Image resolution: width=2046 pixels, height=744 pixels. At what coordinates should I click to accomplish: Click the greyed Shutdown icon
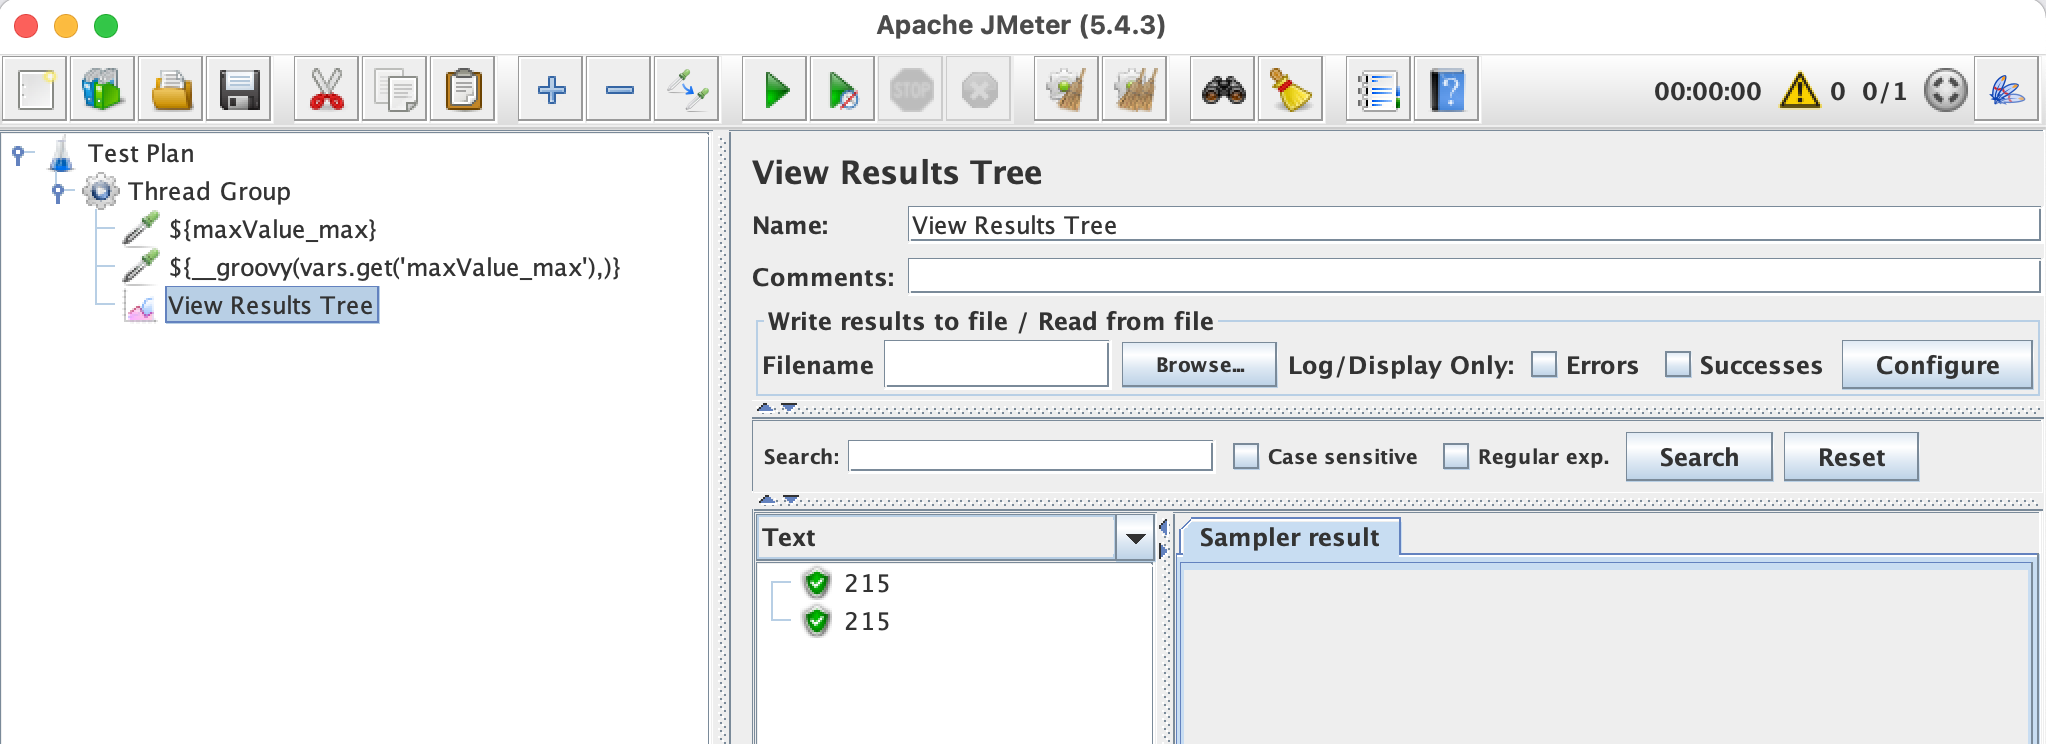click(979, 90)
